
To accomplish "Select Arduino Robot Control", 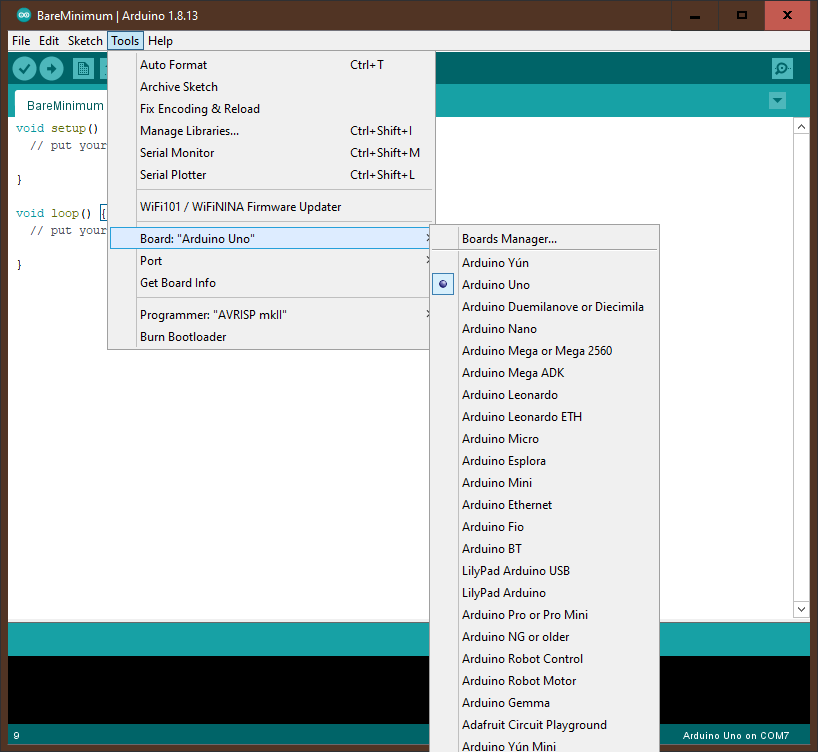I will 545,659.
